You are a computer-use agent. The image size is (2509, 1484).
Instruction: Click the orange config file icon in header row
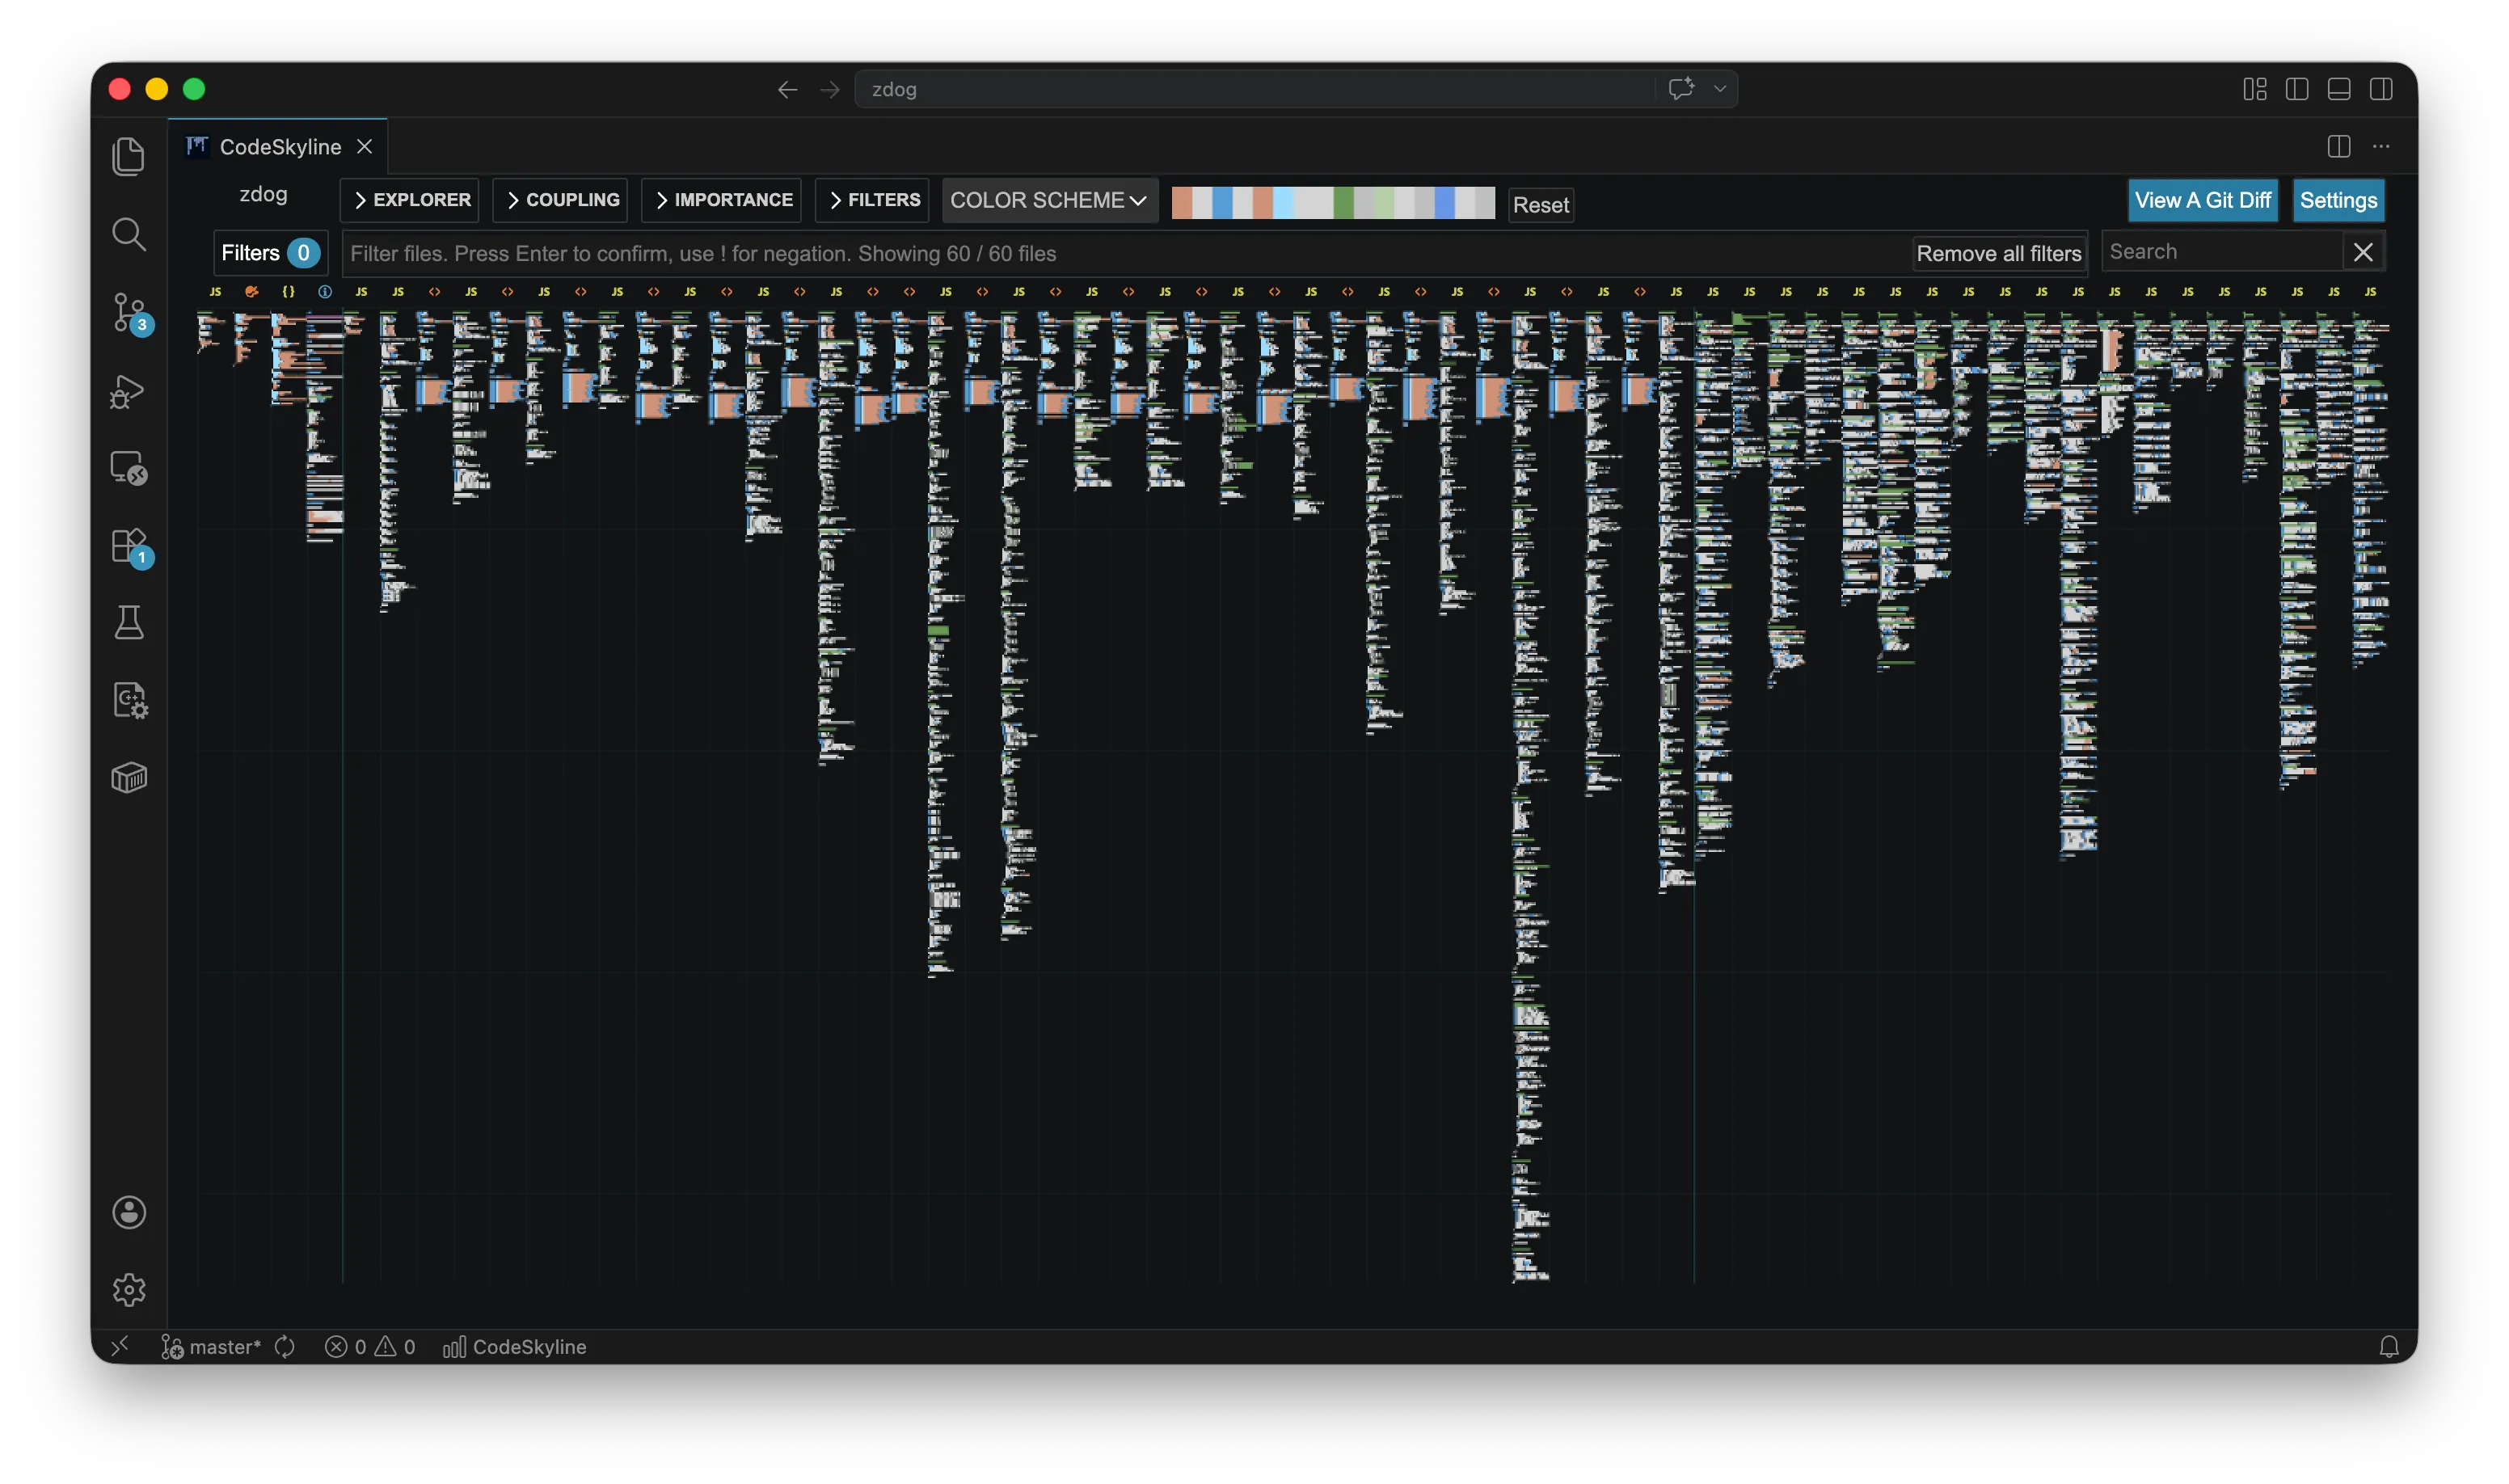[x=251, y=292]
